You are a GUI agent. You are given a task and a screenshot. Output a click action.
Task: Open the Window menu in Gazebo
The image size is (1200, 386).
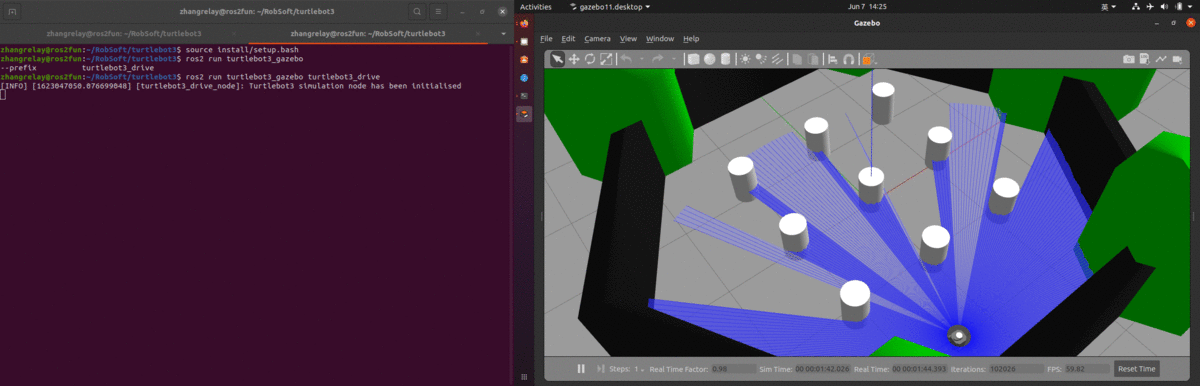click(660, 38)
